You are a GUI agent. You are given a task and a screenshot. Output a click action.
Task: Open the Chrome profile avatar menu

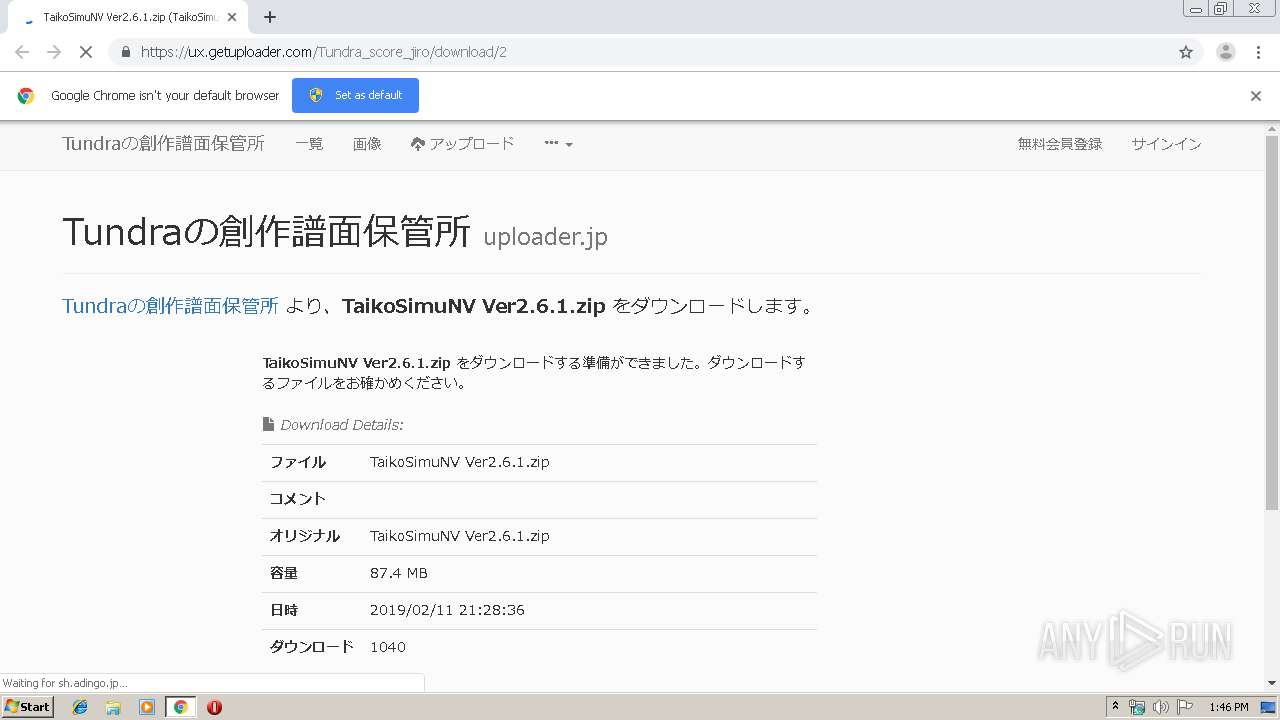click(x=1225, y=52)
